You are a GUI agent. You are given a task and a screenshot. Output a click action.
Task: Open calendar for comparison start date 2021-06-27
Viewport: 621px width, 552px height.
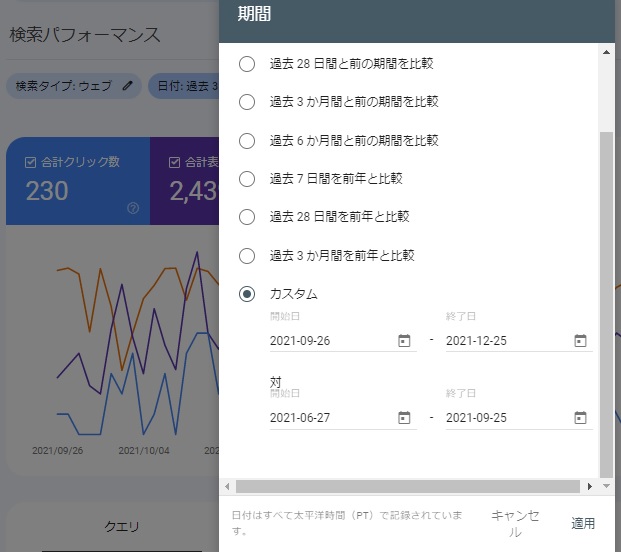coord(404,418)
